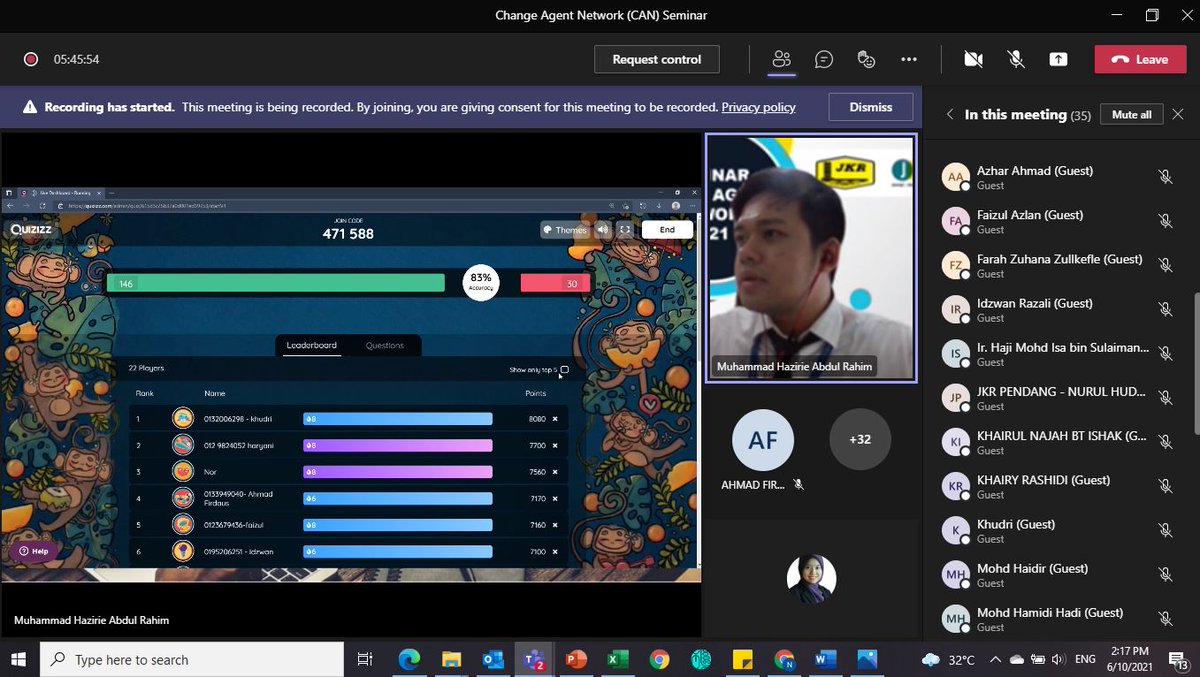Leave the meeting
This screenshot has width=1200, height=677.
(1140, 59)
